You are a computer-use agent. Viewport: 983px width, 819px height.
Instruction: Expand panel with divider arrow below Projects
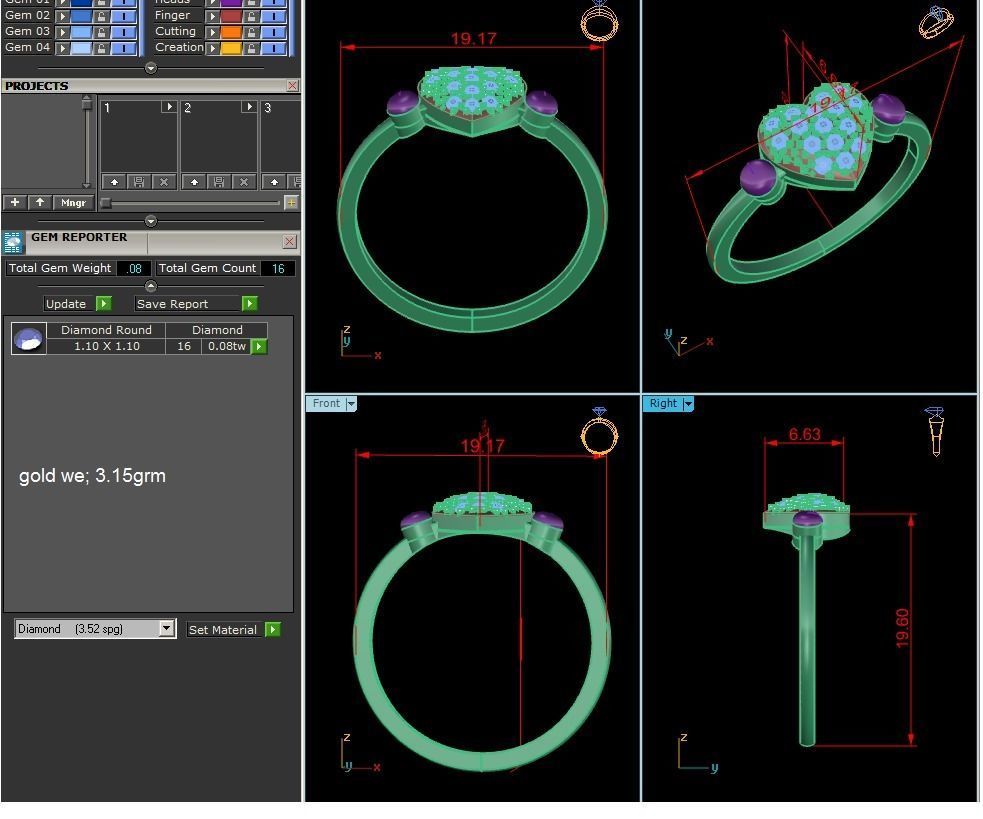[150, 221]
